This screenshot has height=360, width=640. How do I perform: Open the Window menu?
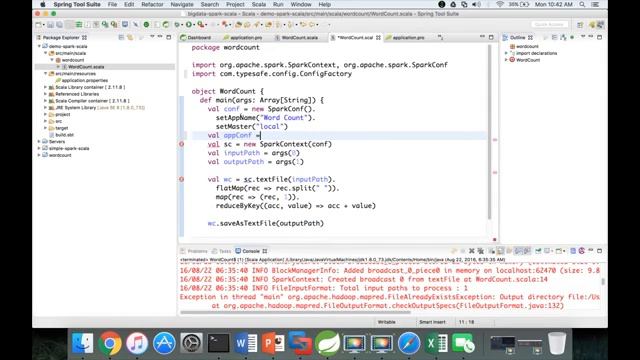(301, 4)
